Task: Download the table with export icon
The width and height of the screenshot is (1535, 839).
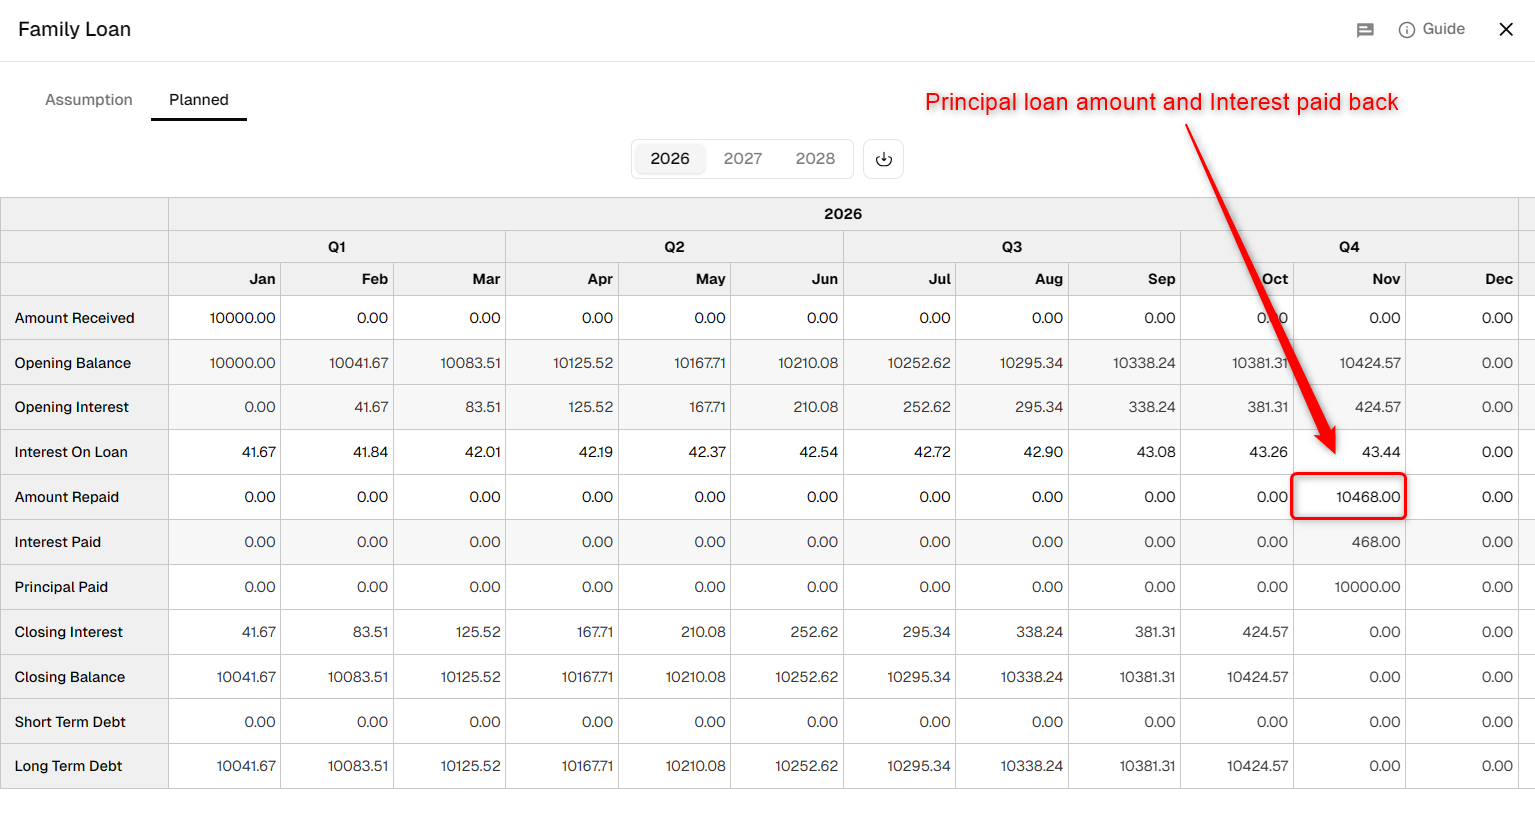Action: [884, 159]
